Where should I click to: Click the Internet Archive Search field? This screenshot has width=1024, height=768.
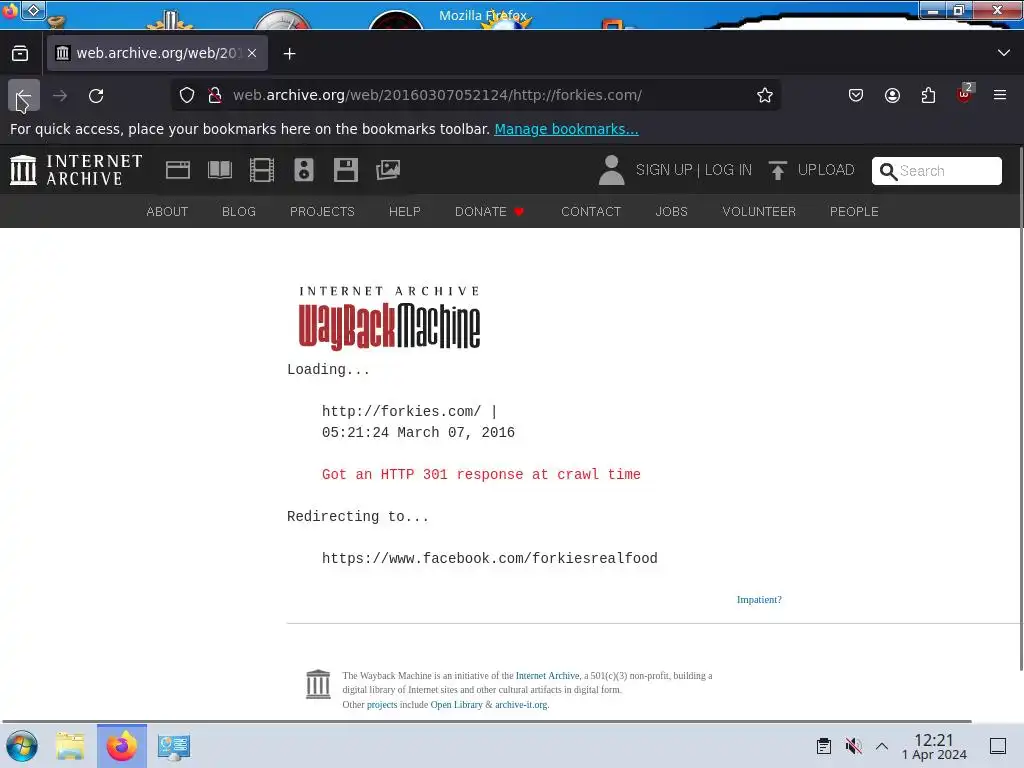coord(936,171)
